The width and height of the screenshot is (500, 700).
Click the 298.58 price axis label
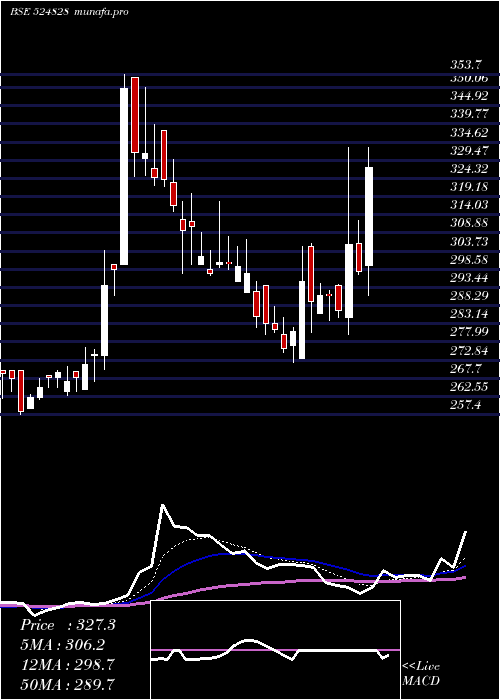[469, 260]
